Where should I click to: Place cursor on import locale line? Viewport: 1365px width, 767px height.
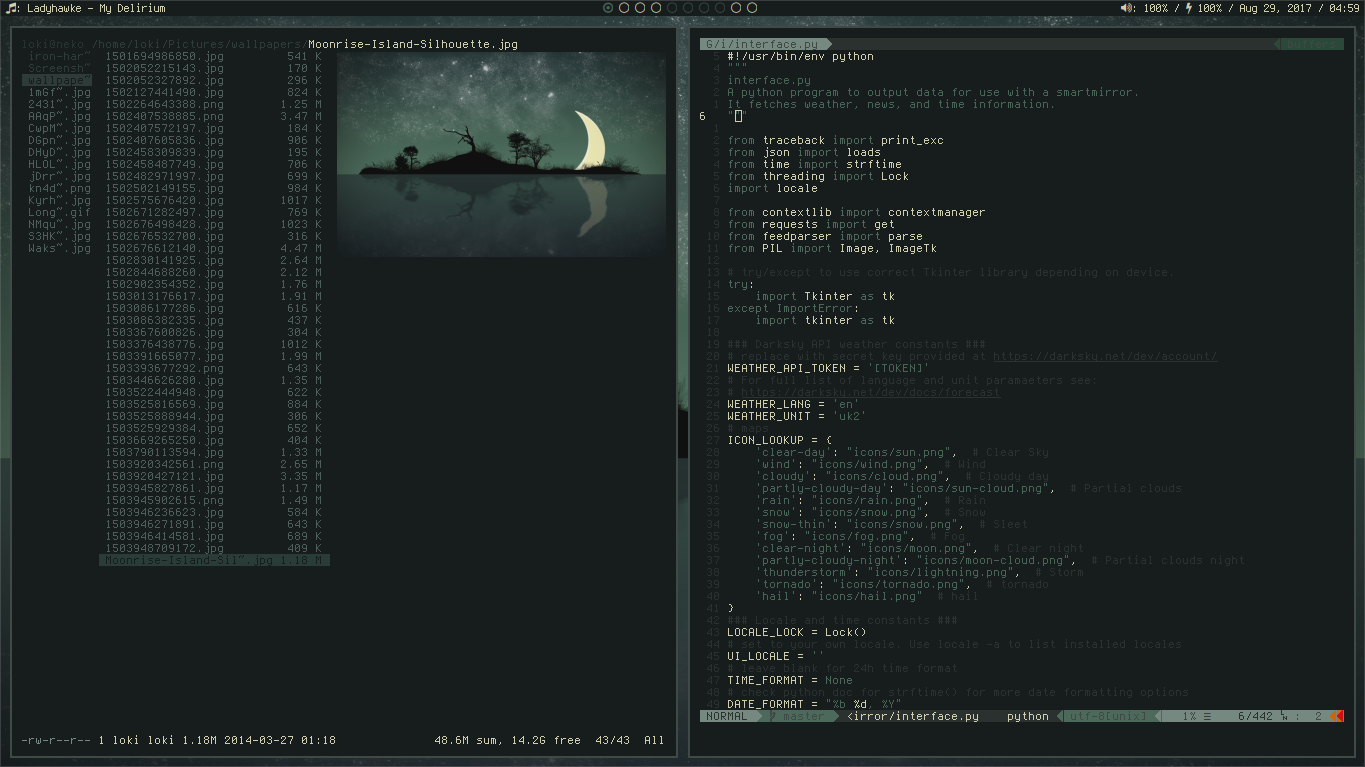(772, 188)
